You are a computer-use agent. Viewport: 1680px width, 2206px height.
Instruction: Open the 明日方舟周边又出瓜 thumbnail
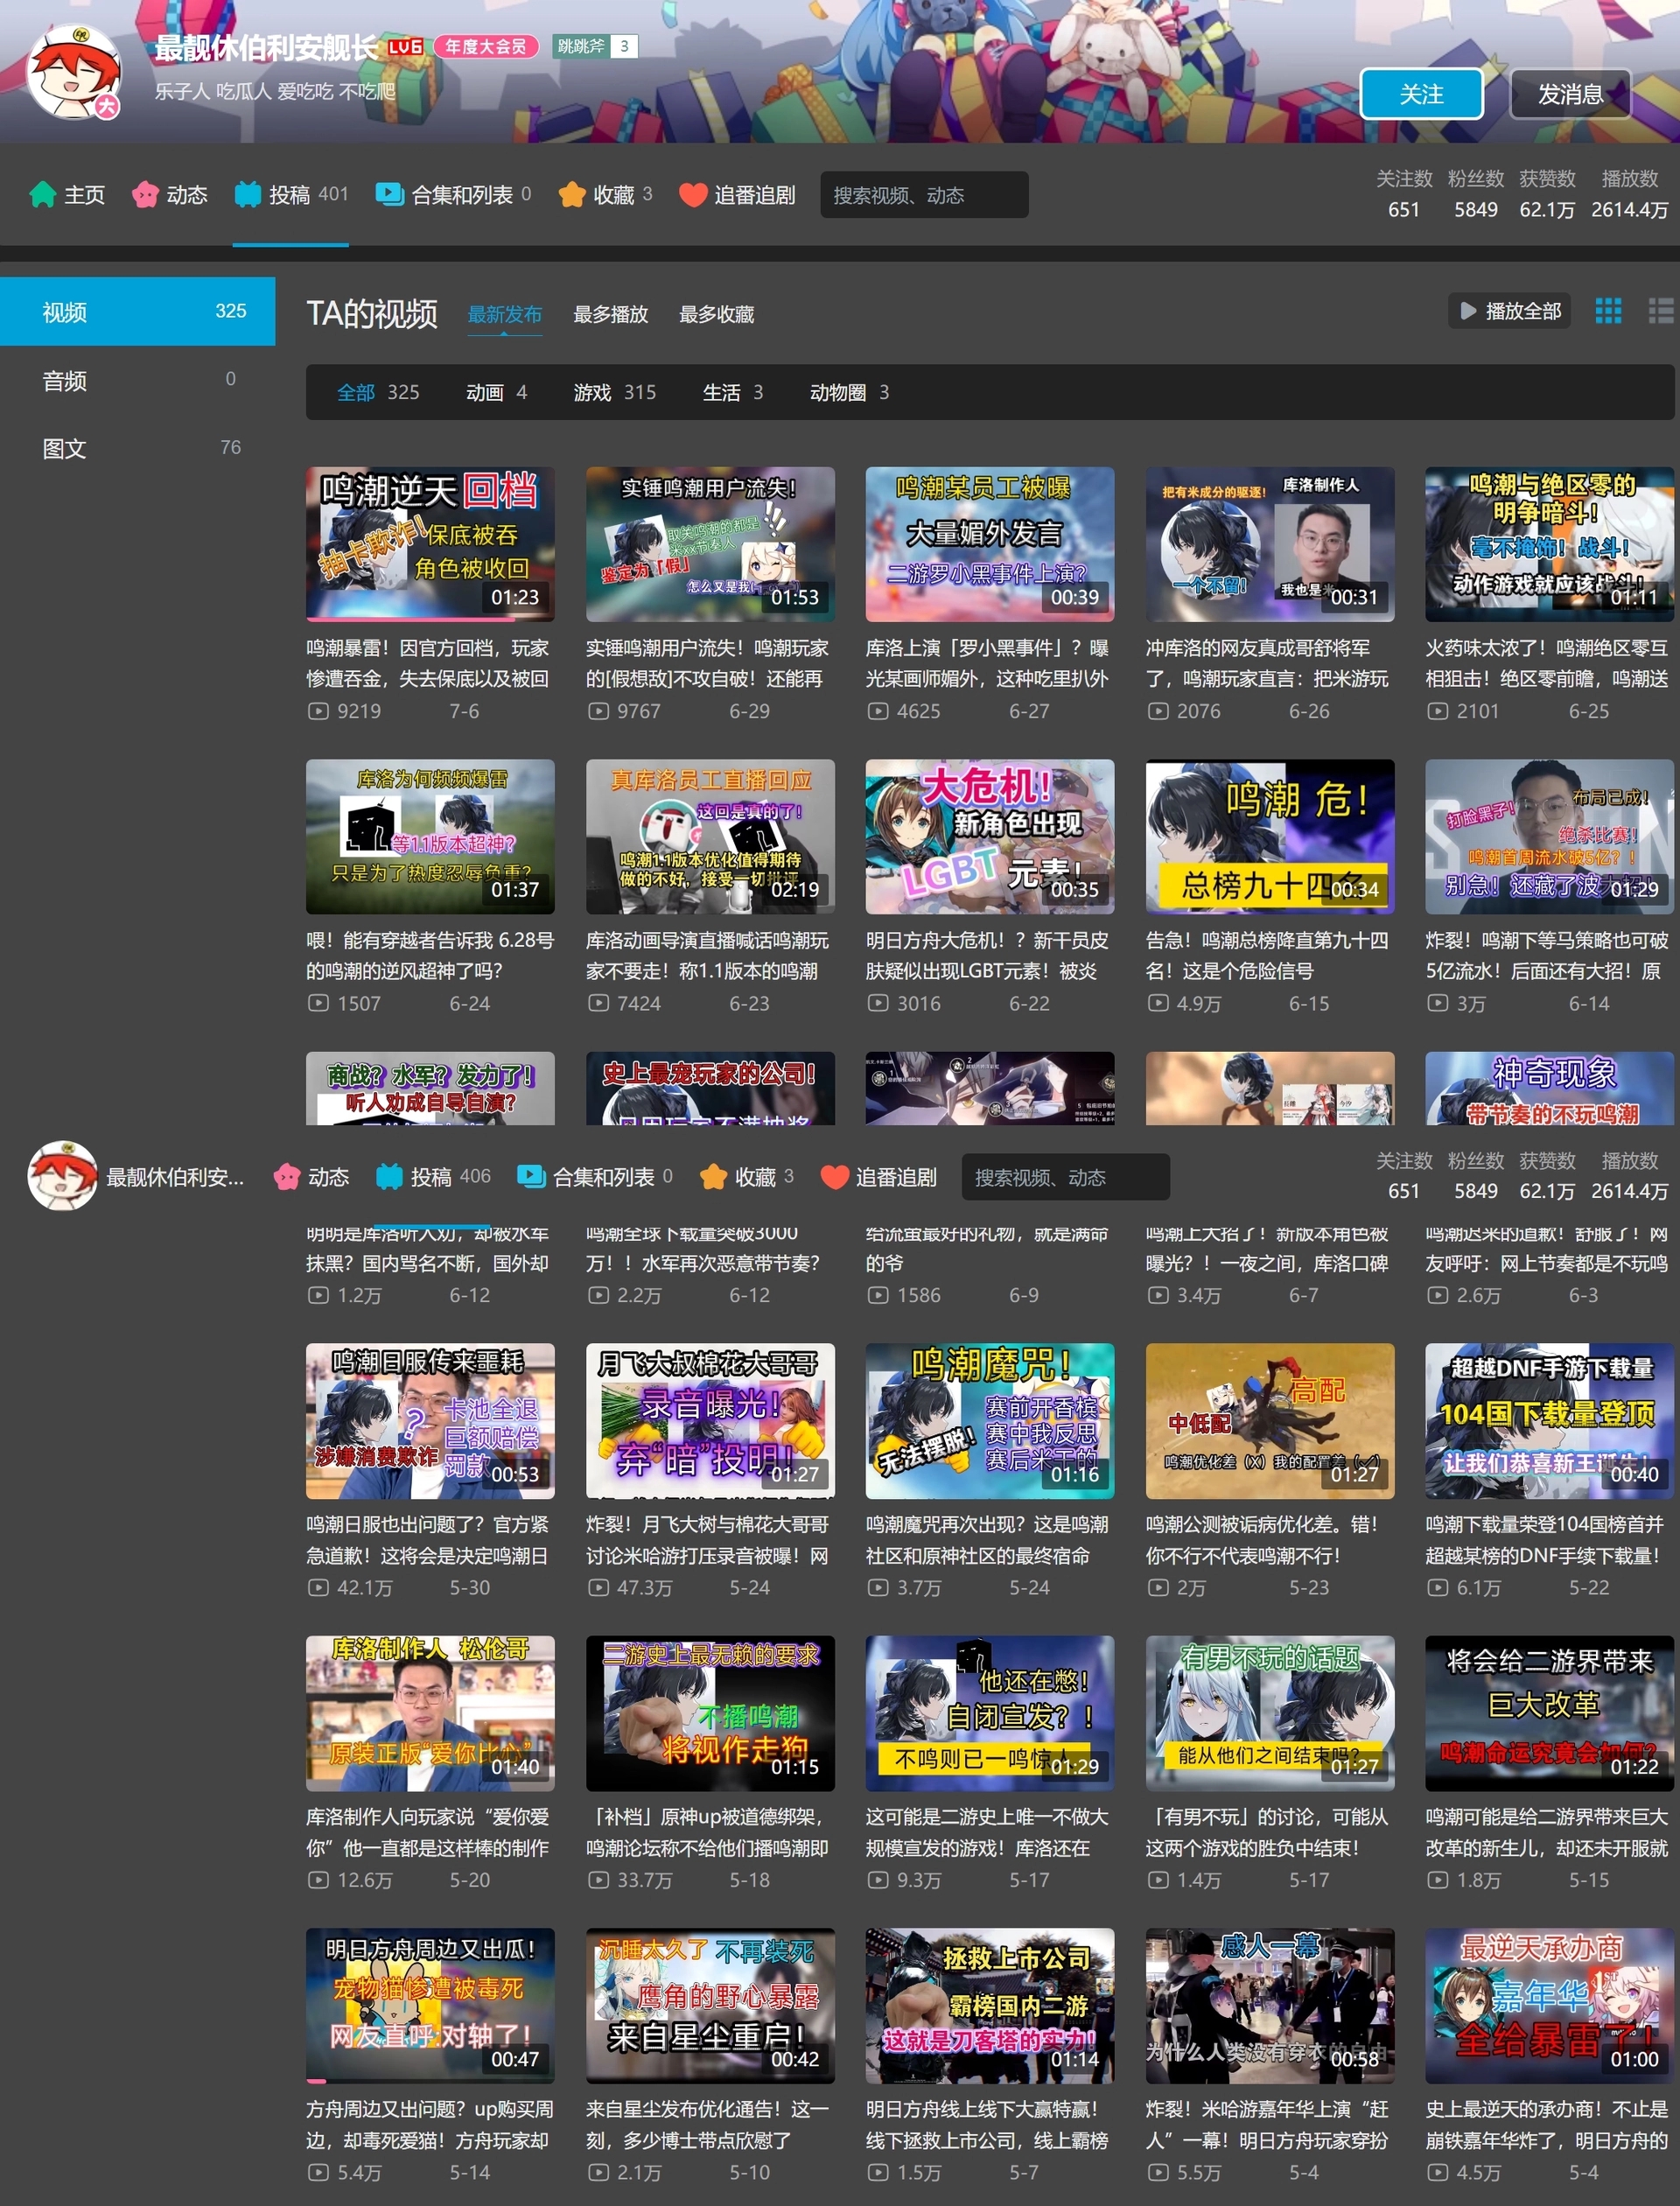click(x=430, y=2005)
